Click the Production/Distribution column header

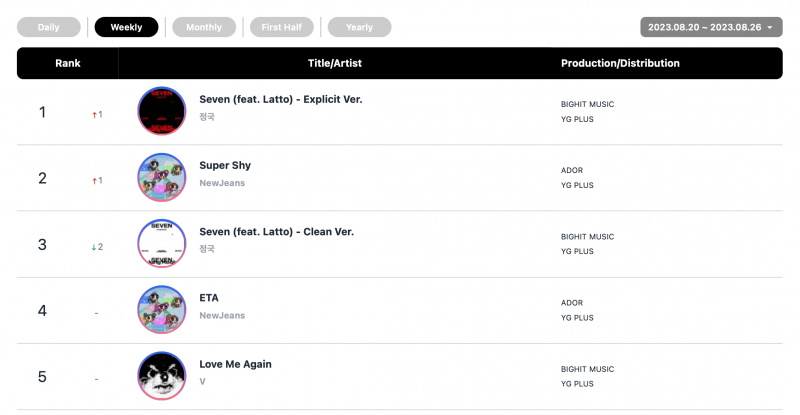620,63
